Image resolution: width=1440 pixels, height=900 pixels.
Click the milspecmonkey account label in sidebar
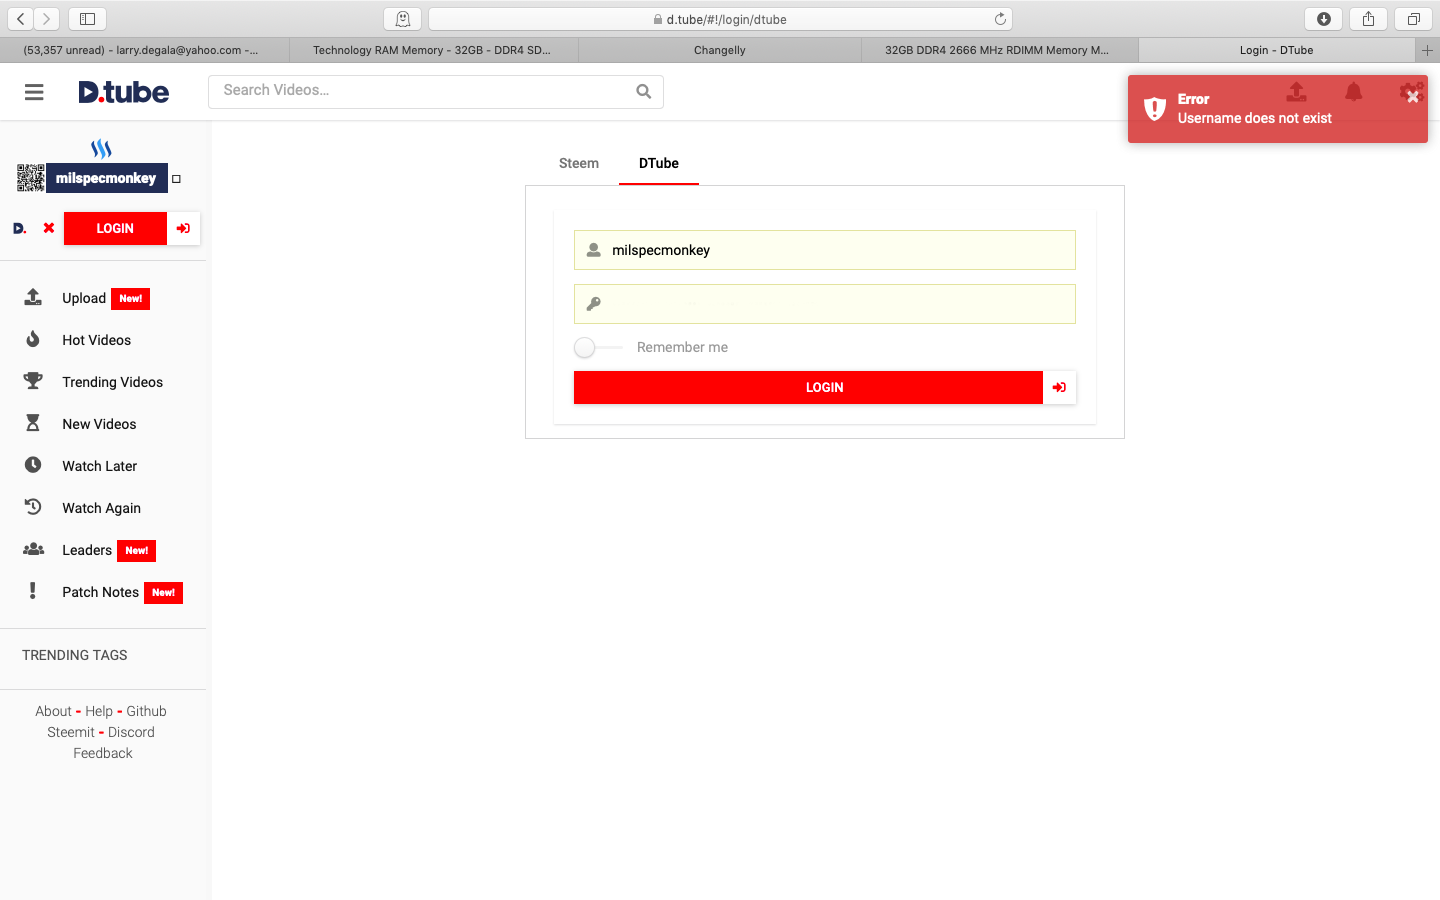click(x=106, y=178)
